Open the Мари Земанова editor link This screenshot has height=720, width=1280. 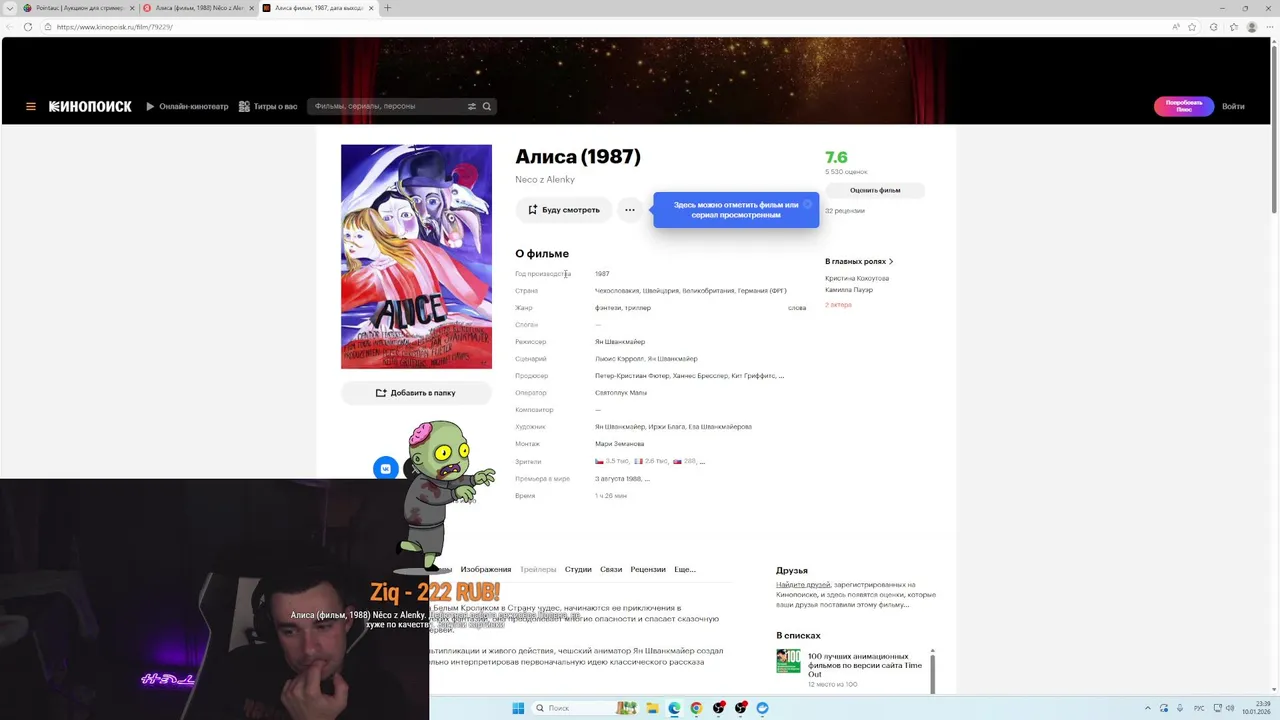click(620, 444)
